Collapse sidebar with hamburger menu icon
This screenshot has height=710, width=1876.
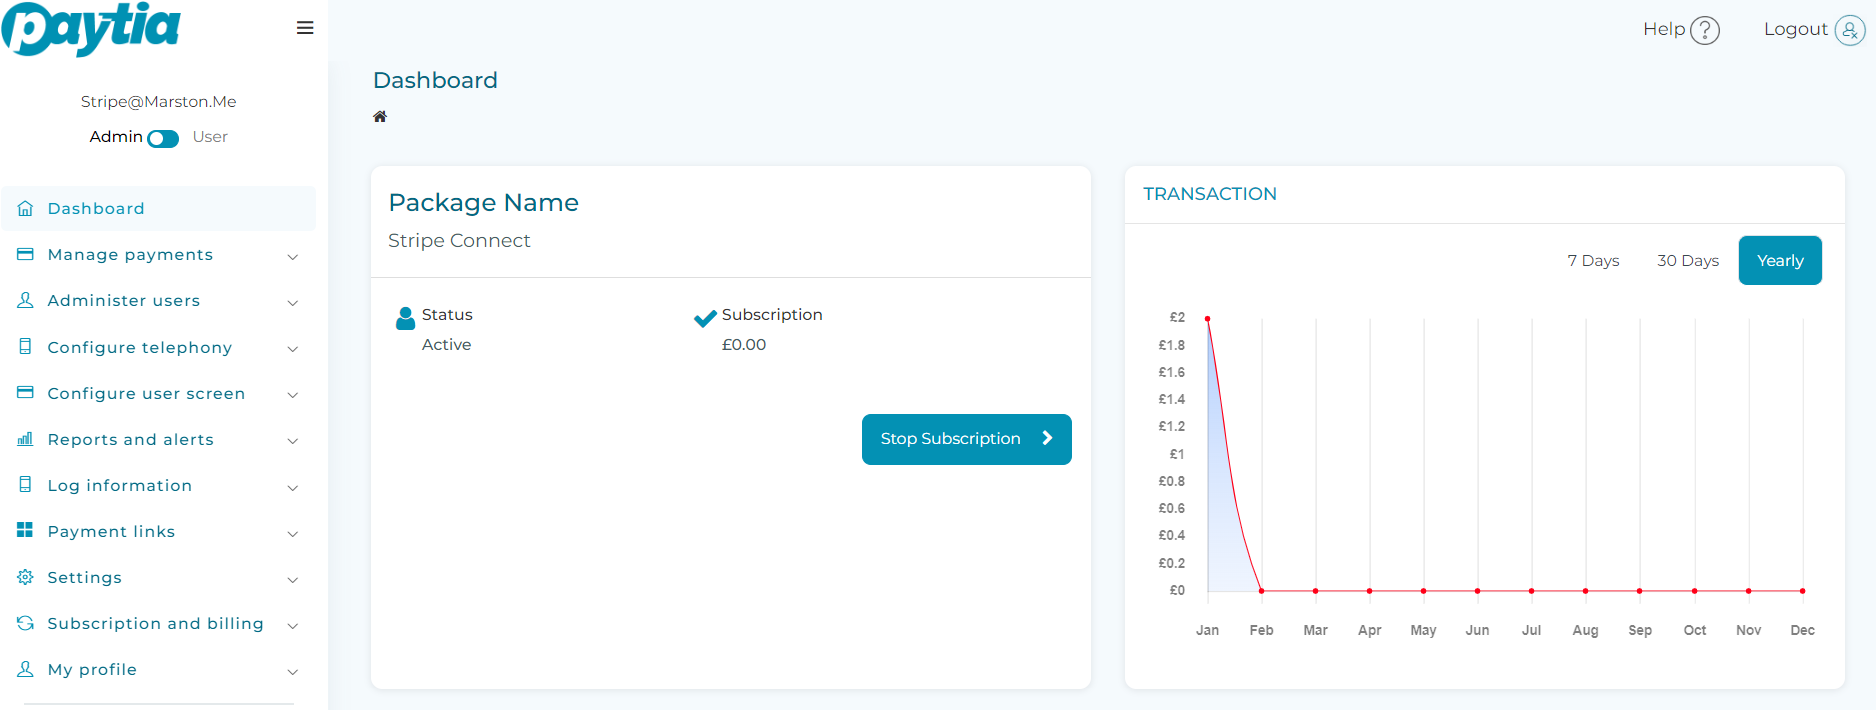point(305,28)
